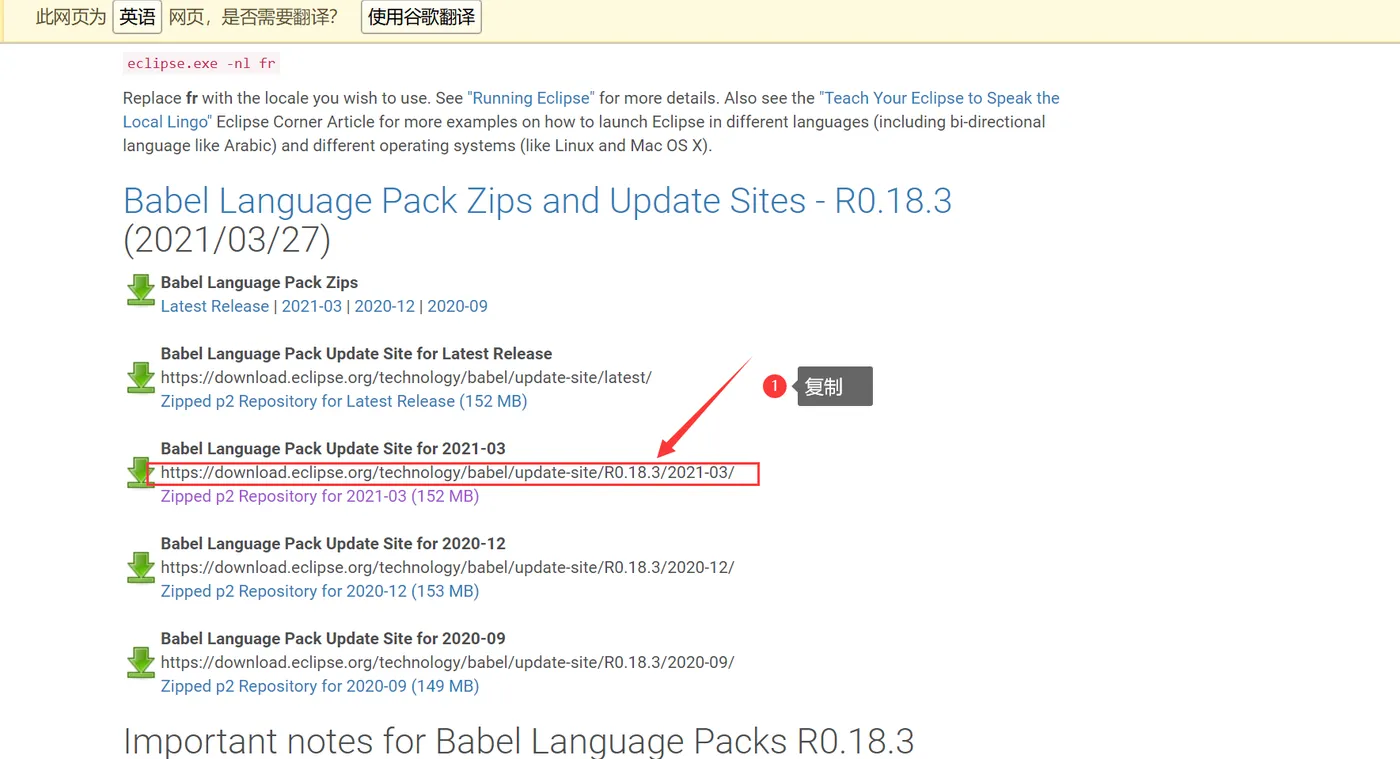Open the 2020-09 language pack zips link
Screen dimensions: 1400x759
(x=458, y=306)
